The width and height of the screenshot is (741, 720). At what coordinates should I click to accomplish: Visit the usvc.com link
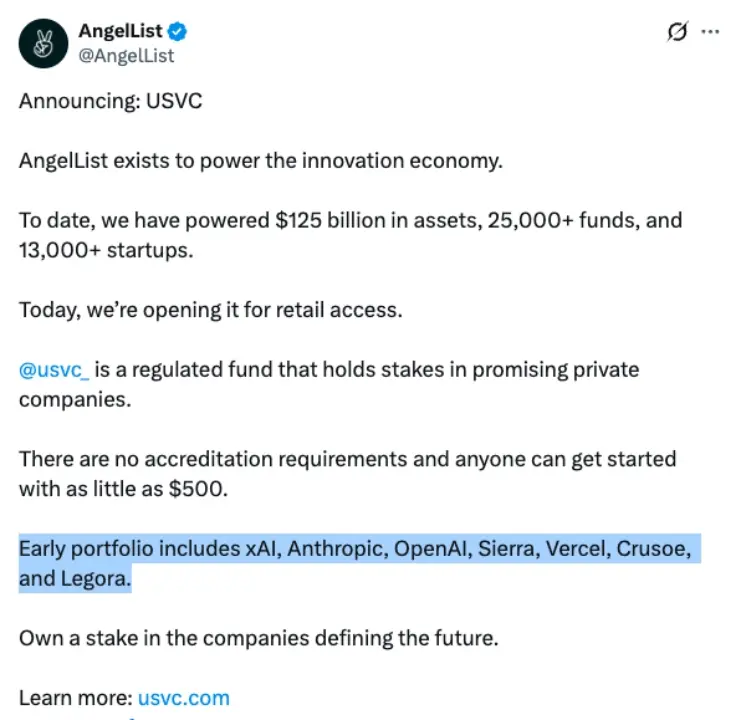183,697
